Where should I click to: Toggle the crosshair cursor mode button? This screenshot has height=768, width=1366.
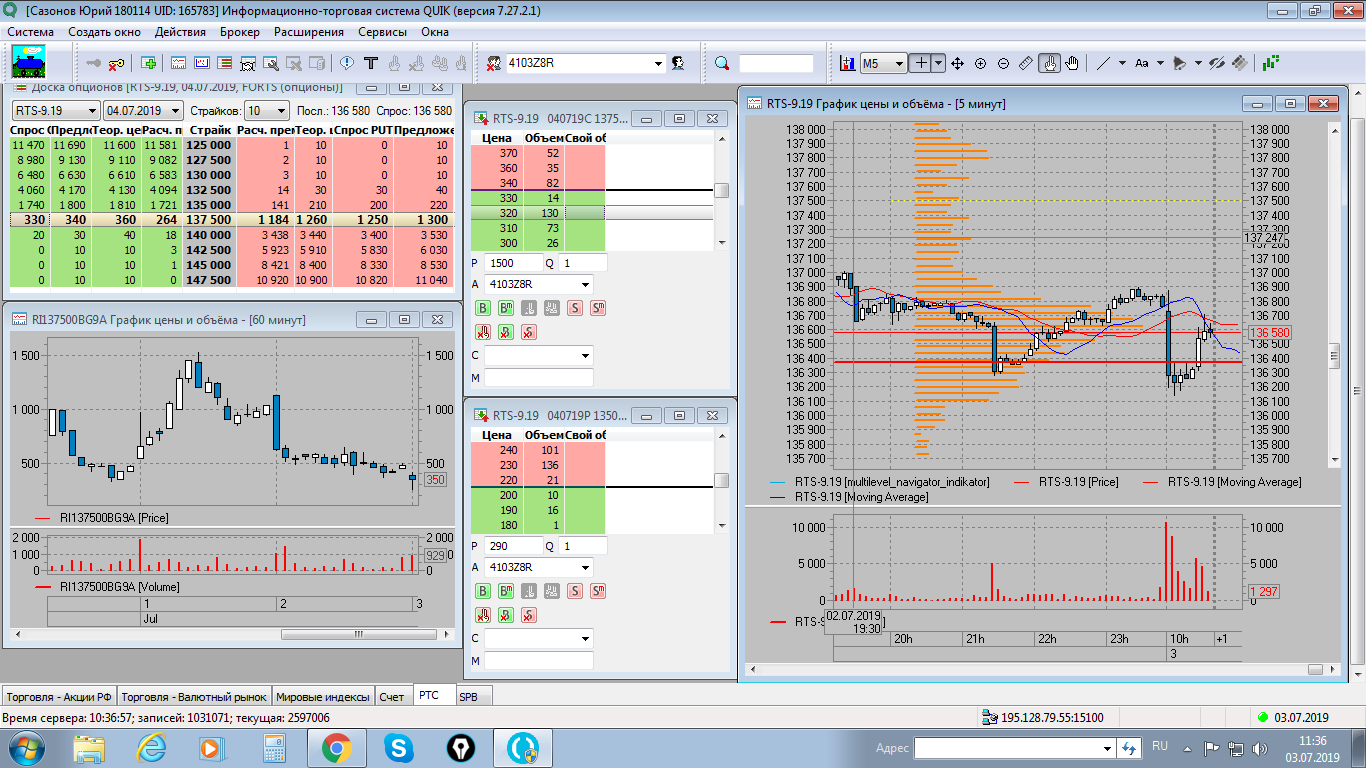[x=921, y=63]
